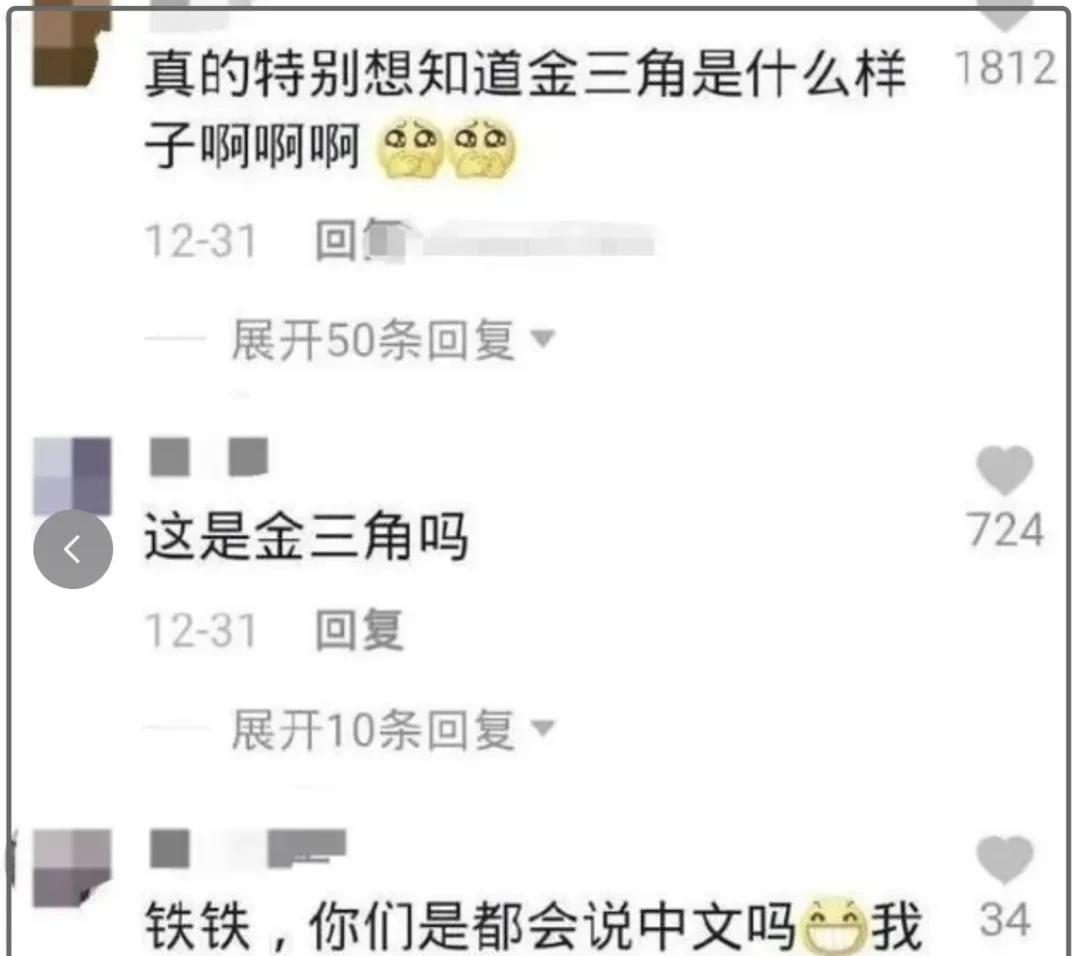
Task: Go back with the gray left-arrow circle
Action: [73, 549]
